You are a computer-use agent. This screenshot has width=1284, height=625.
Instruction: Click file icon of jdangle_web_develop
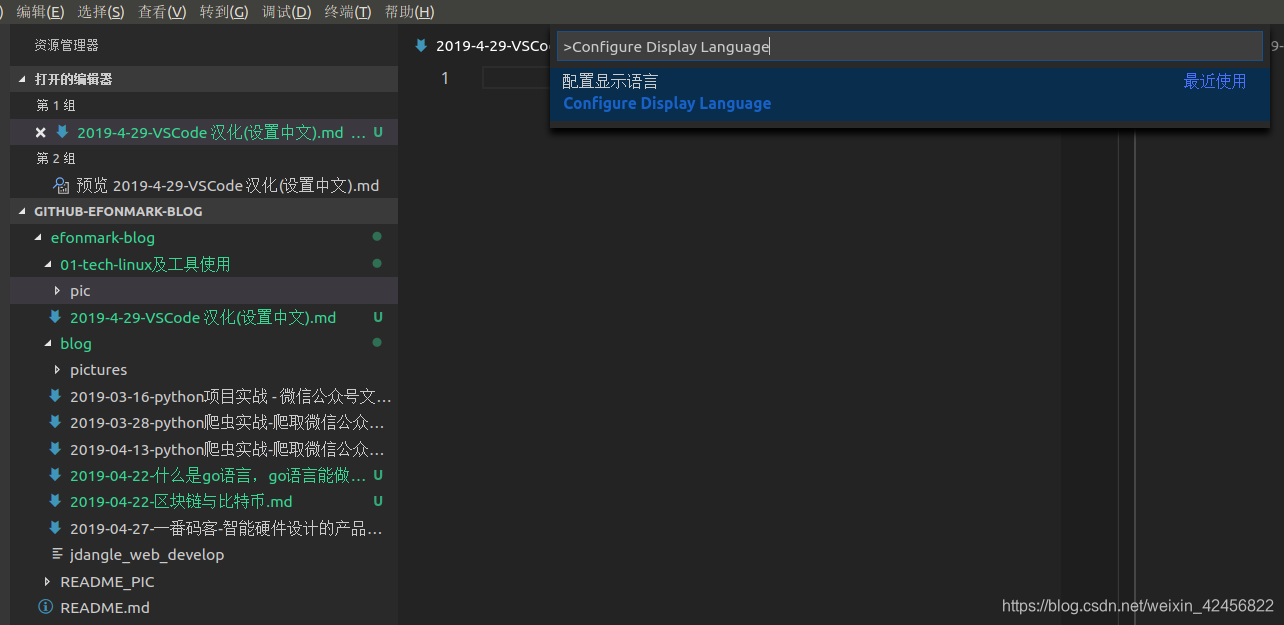57,555
